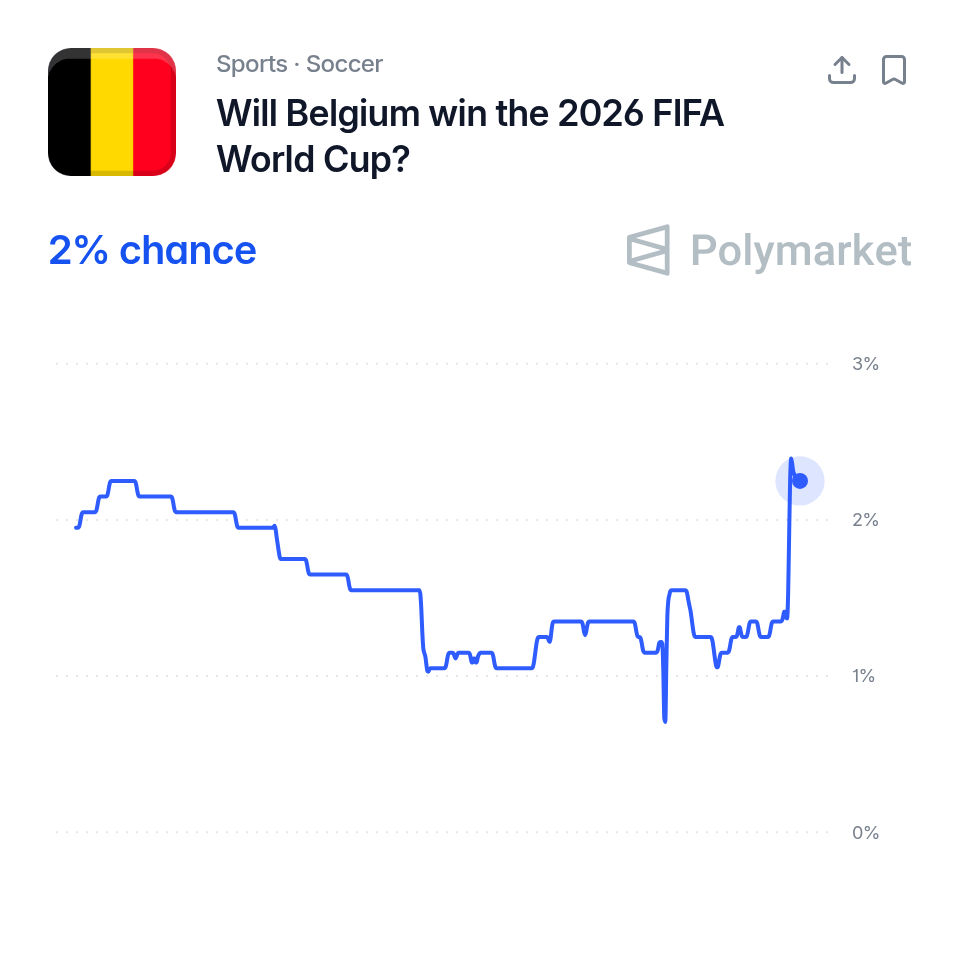Click the 3% axis label
Image resolution: width=960 pixels, height=960 pixels.
click(865, 364)
